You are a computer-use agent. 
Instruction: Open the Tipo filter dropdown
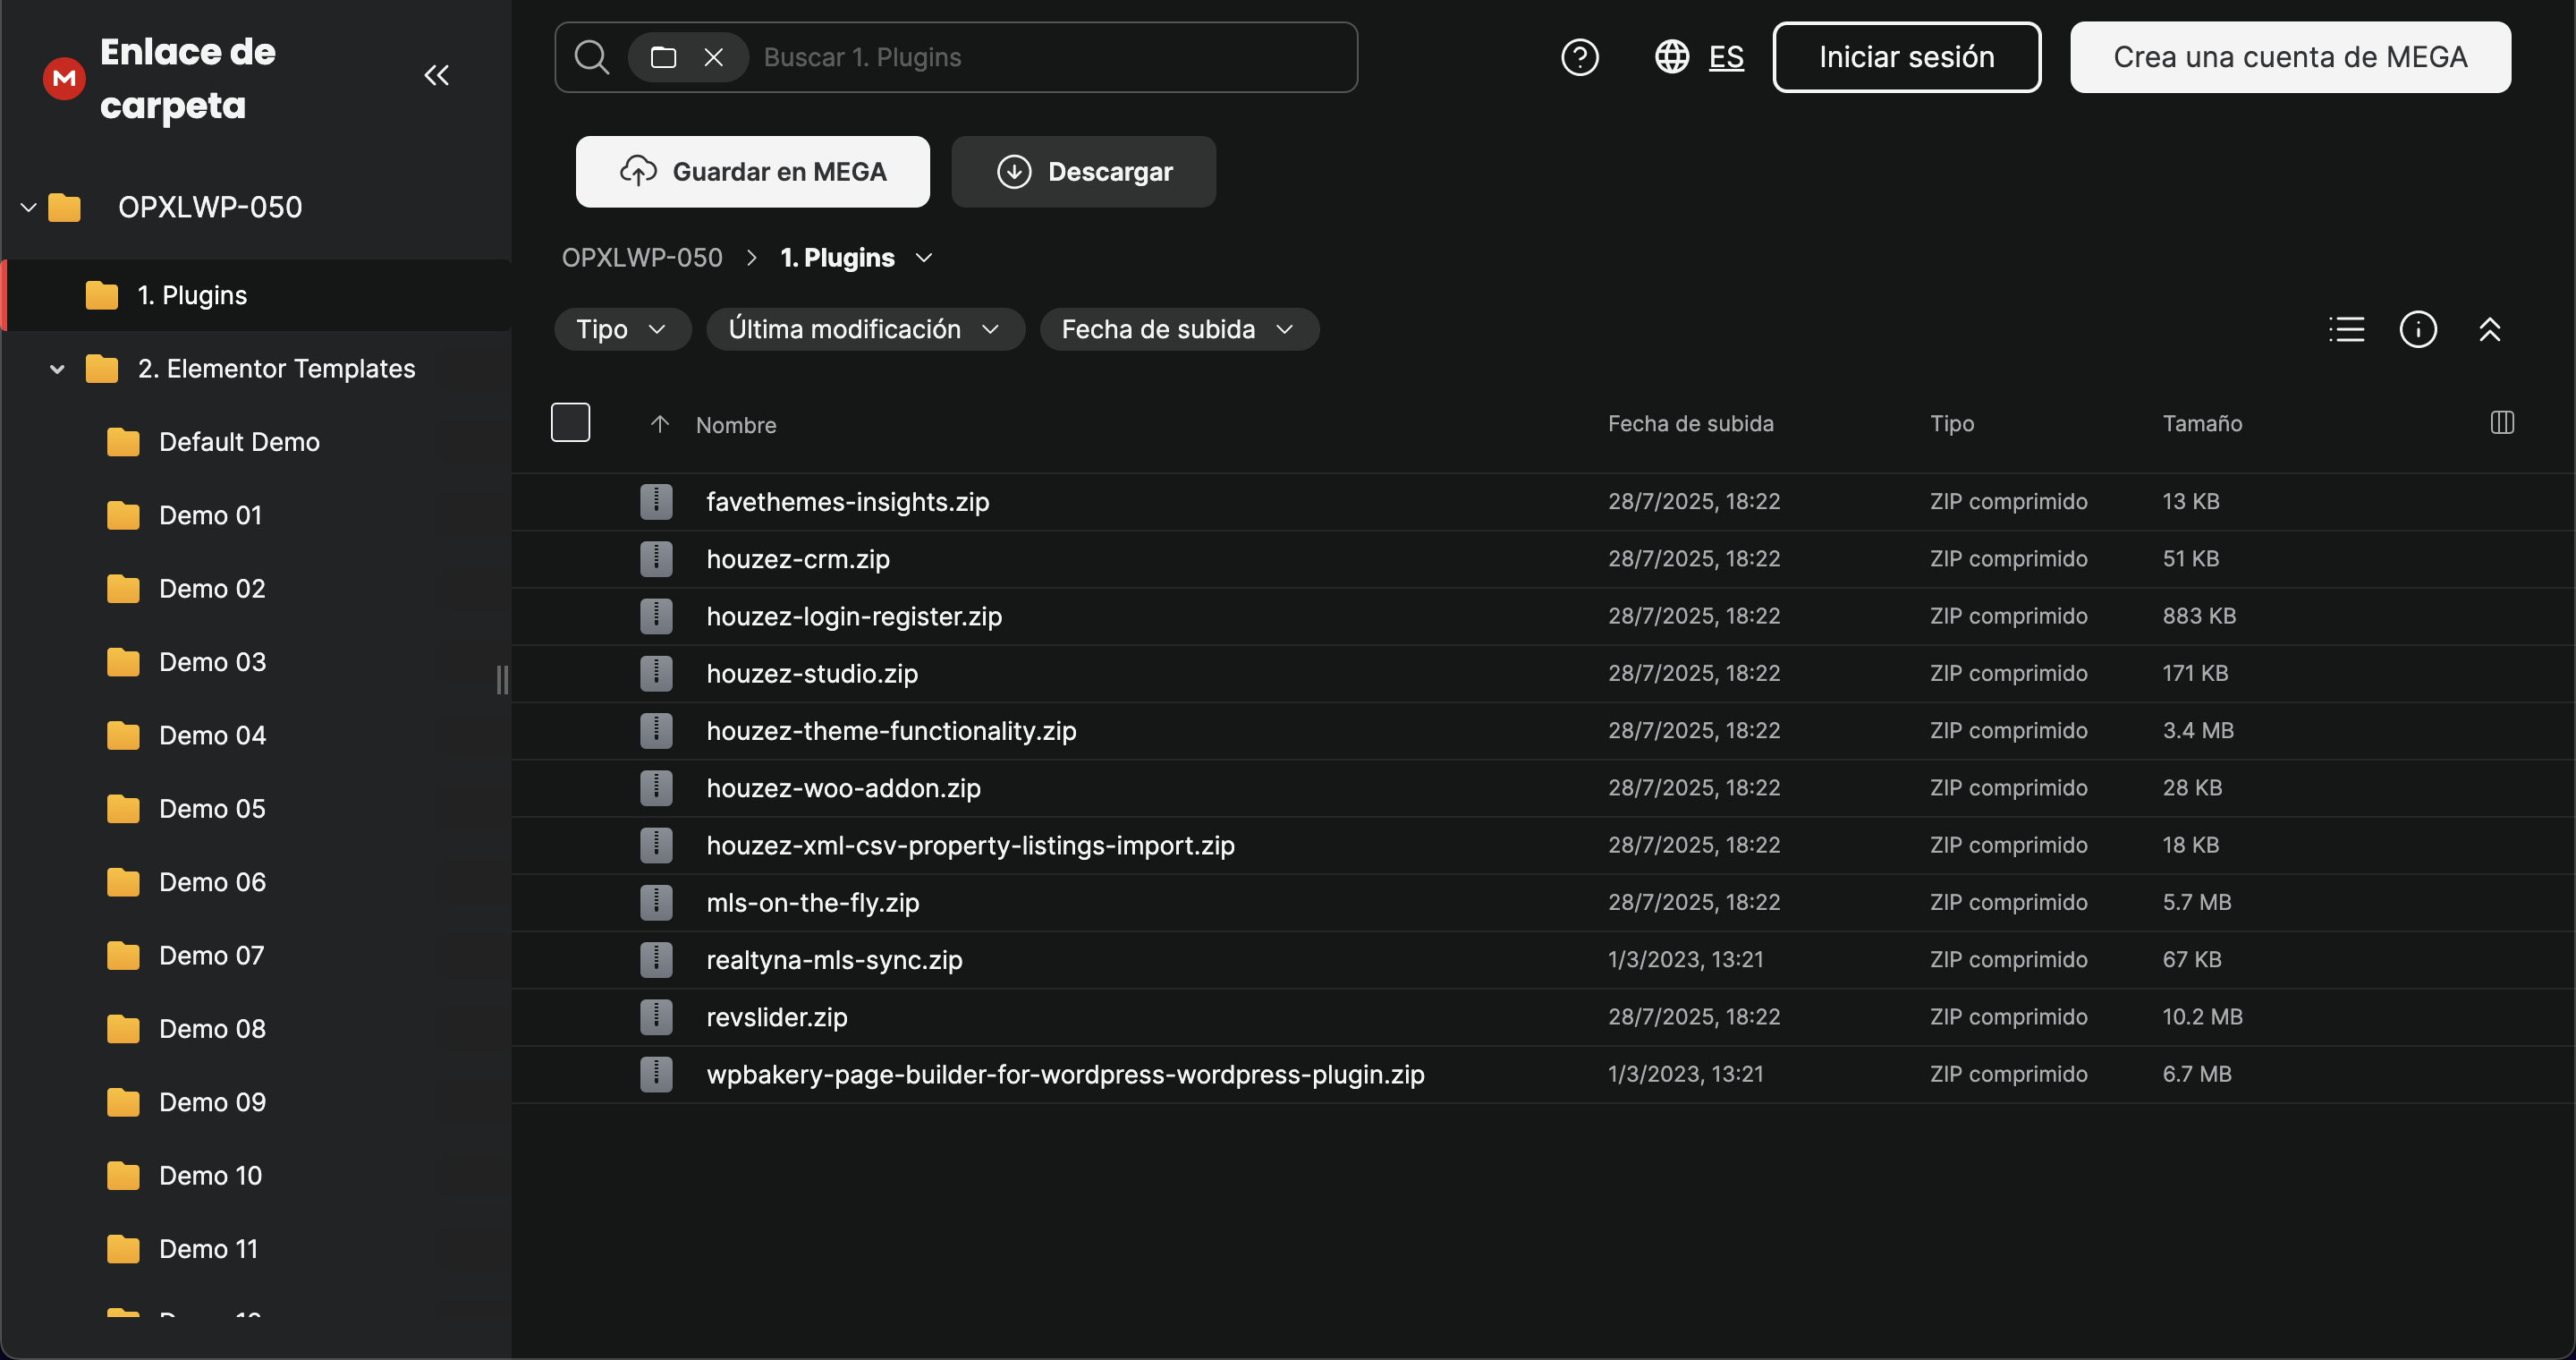coord(621,329)
